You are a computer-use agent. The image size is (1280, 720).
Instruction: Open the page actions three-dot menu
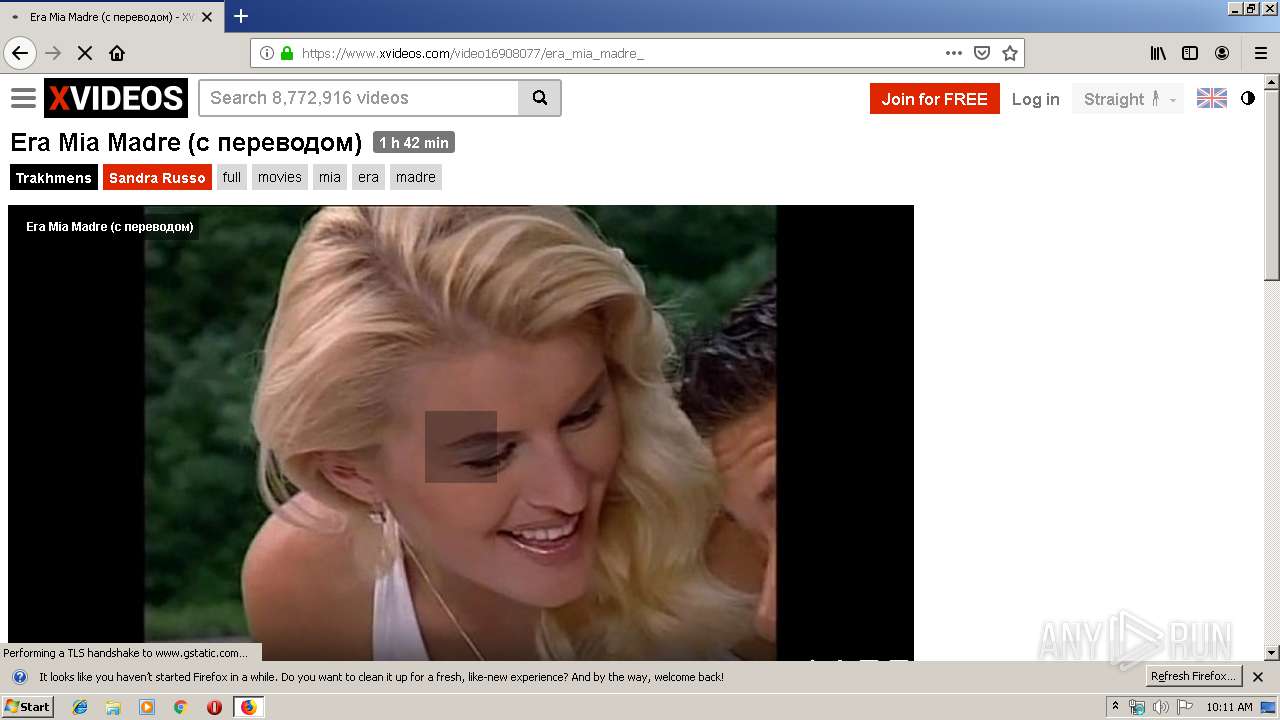953,53
